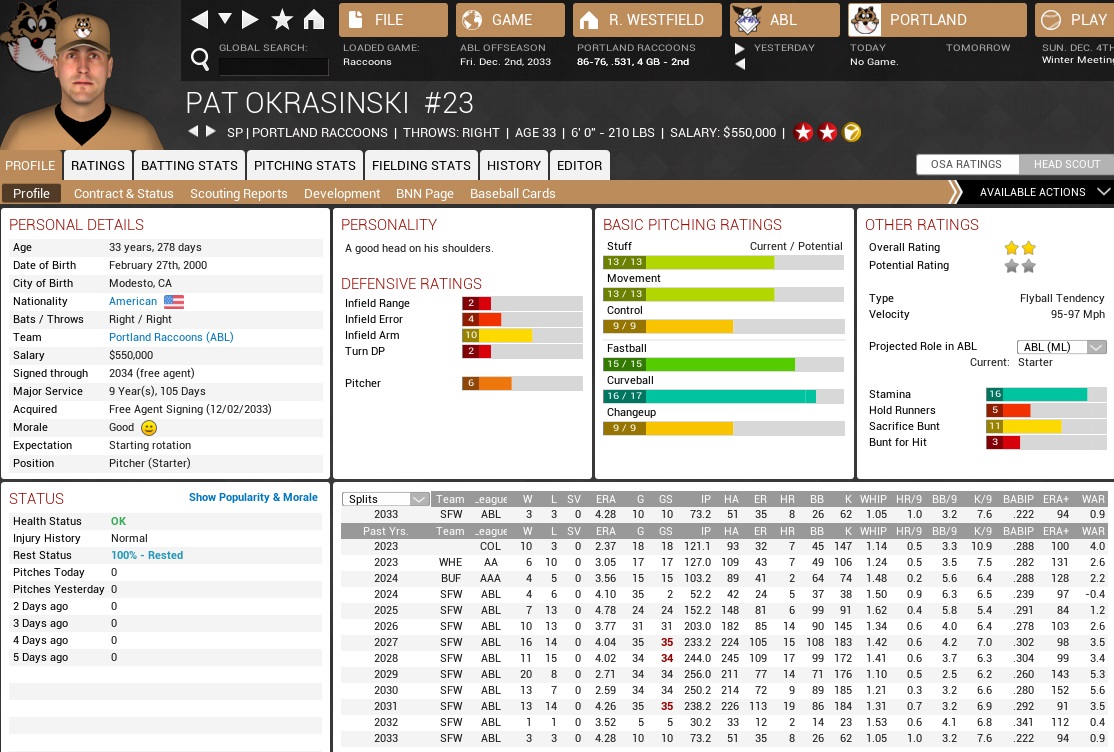
Task: Expand the Splits dropdown
Action: (x=385, y=499)
